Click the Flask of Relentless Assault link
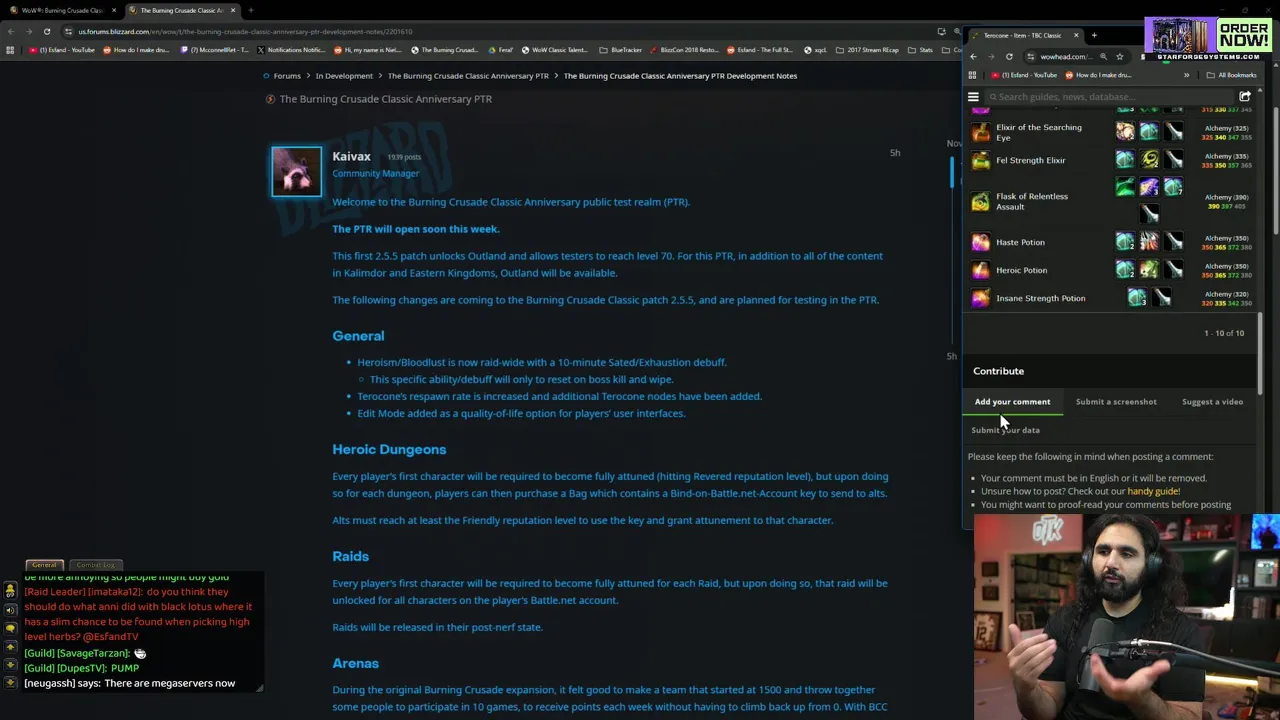 pyautogui.click(x=1032, y=201)
